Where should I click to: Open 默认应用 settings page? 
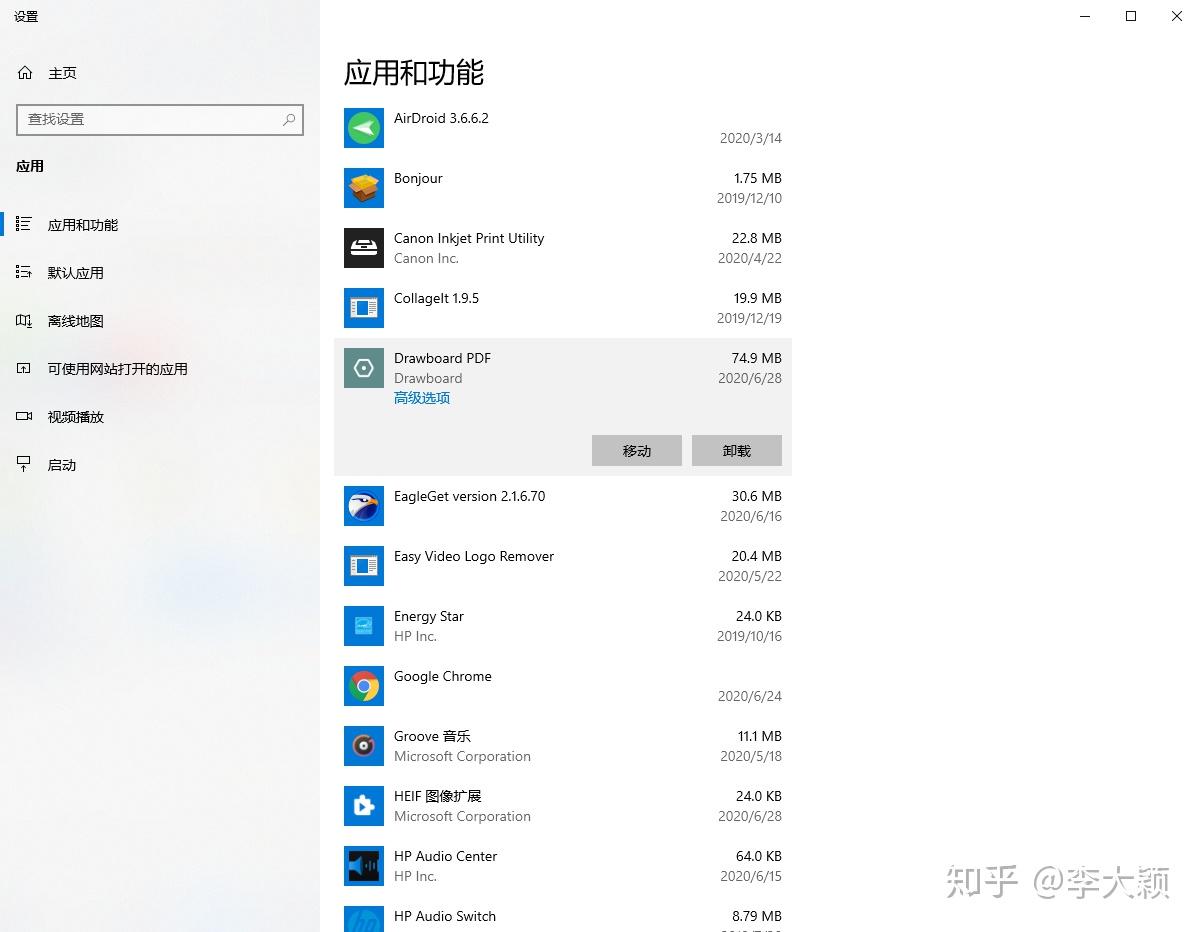[76, 273]
